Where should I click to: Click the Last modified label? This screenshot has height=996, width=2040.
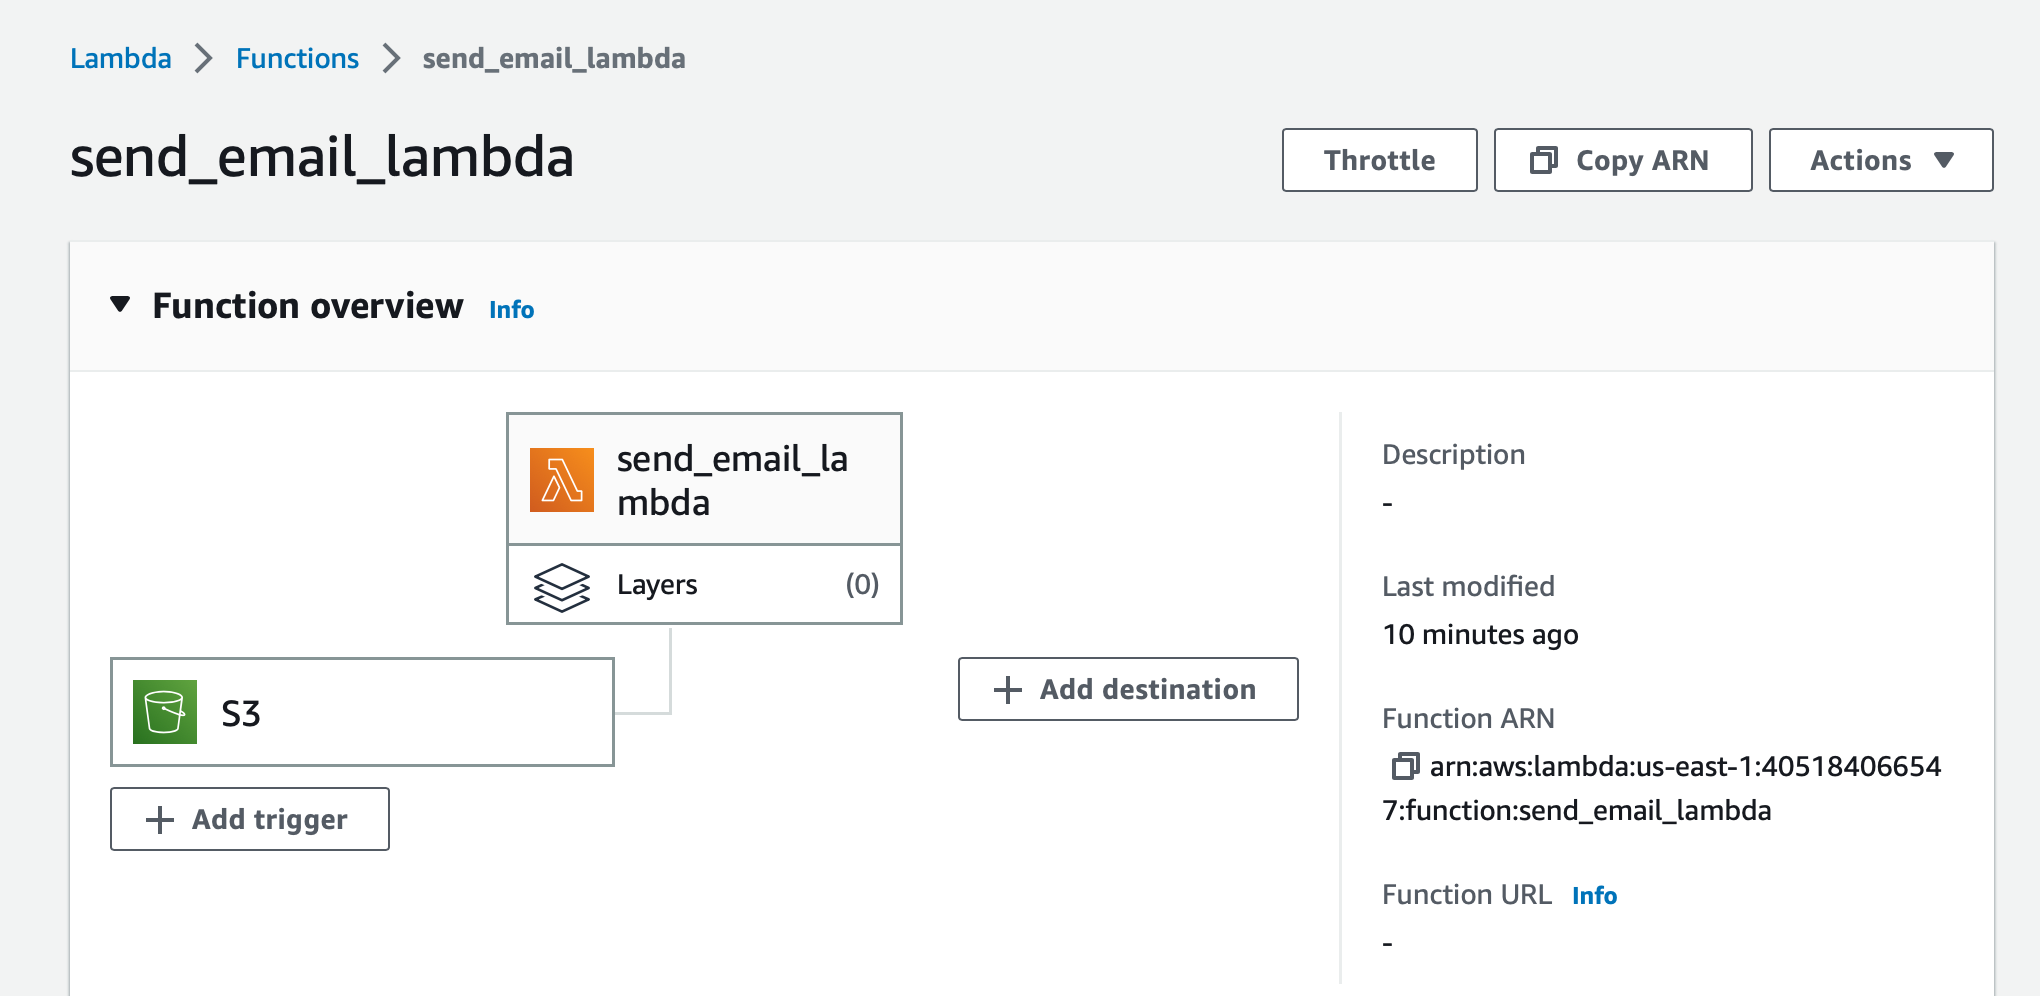point(1468,586)
